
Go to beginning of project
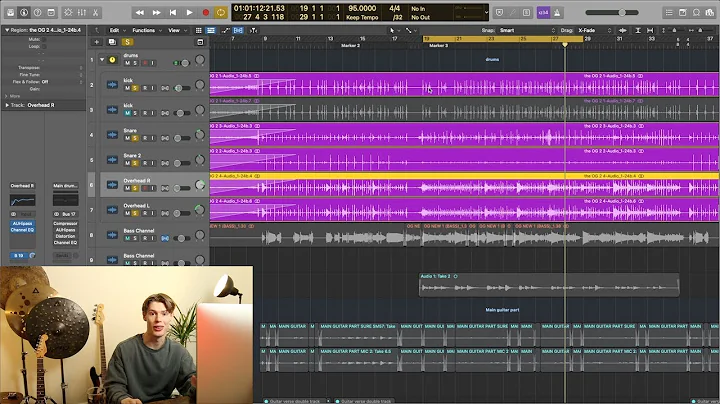pos(173,12)
